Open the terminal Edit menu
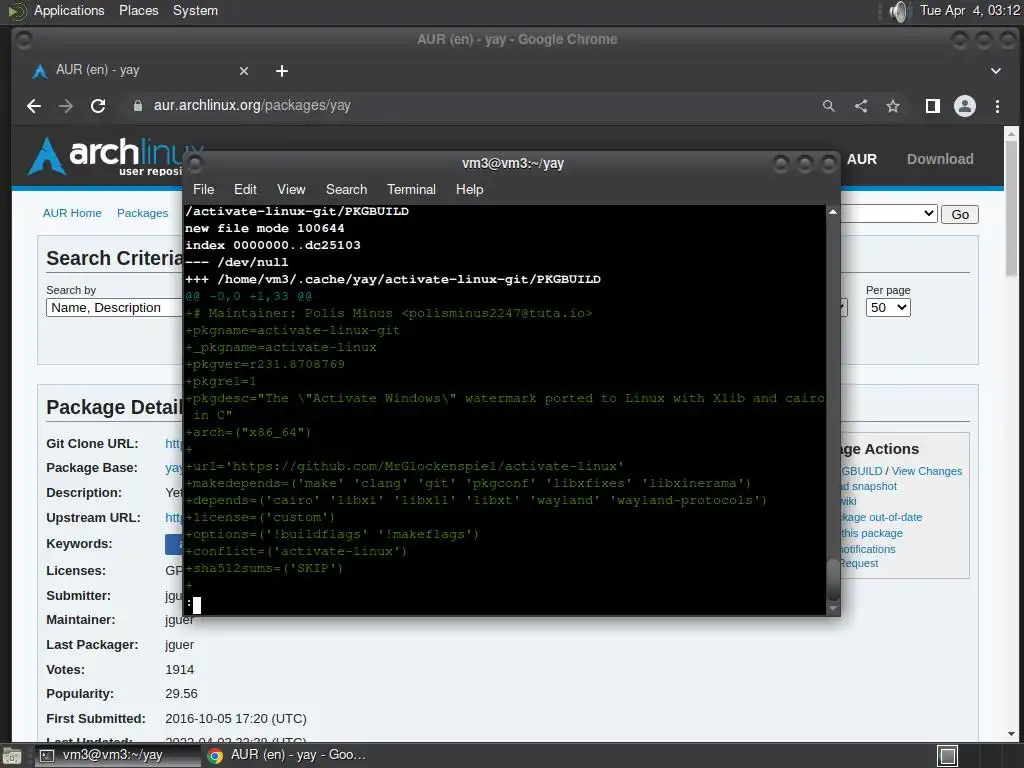Viewport: 1024px width, 768px height. [245, 189]
